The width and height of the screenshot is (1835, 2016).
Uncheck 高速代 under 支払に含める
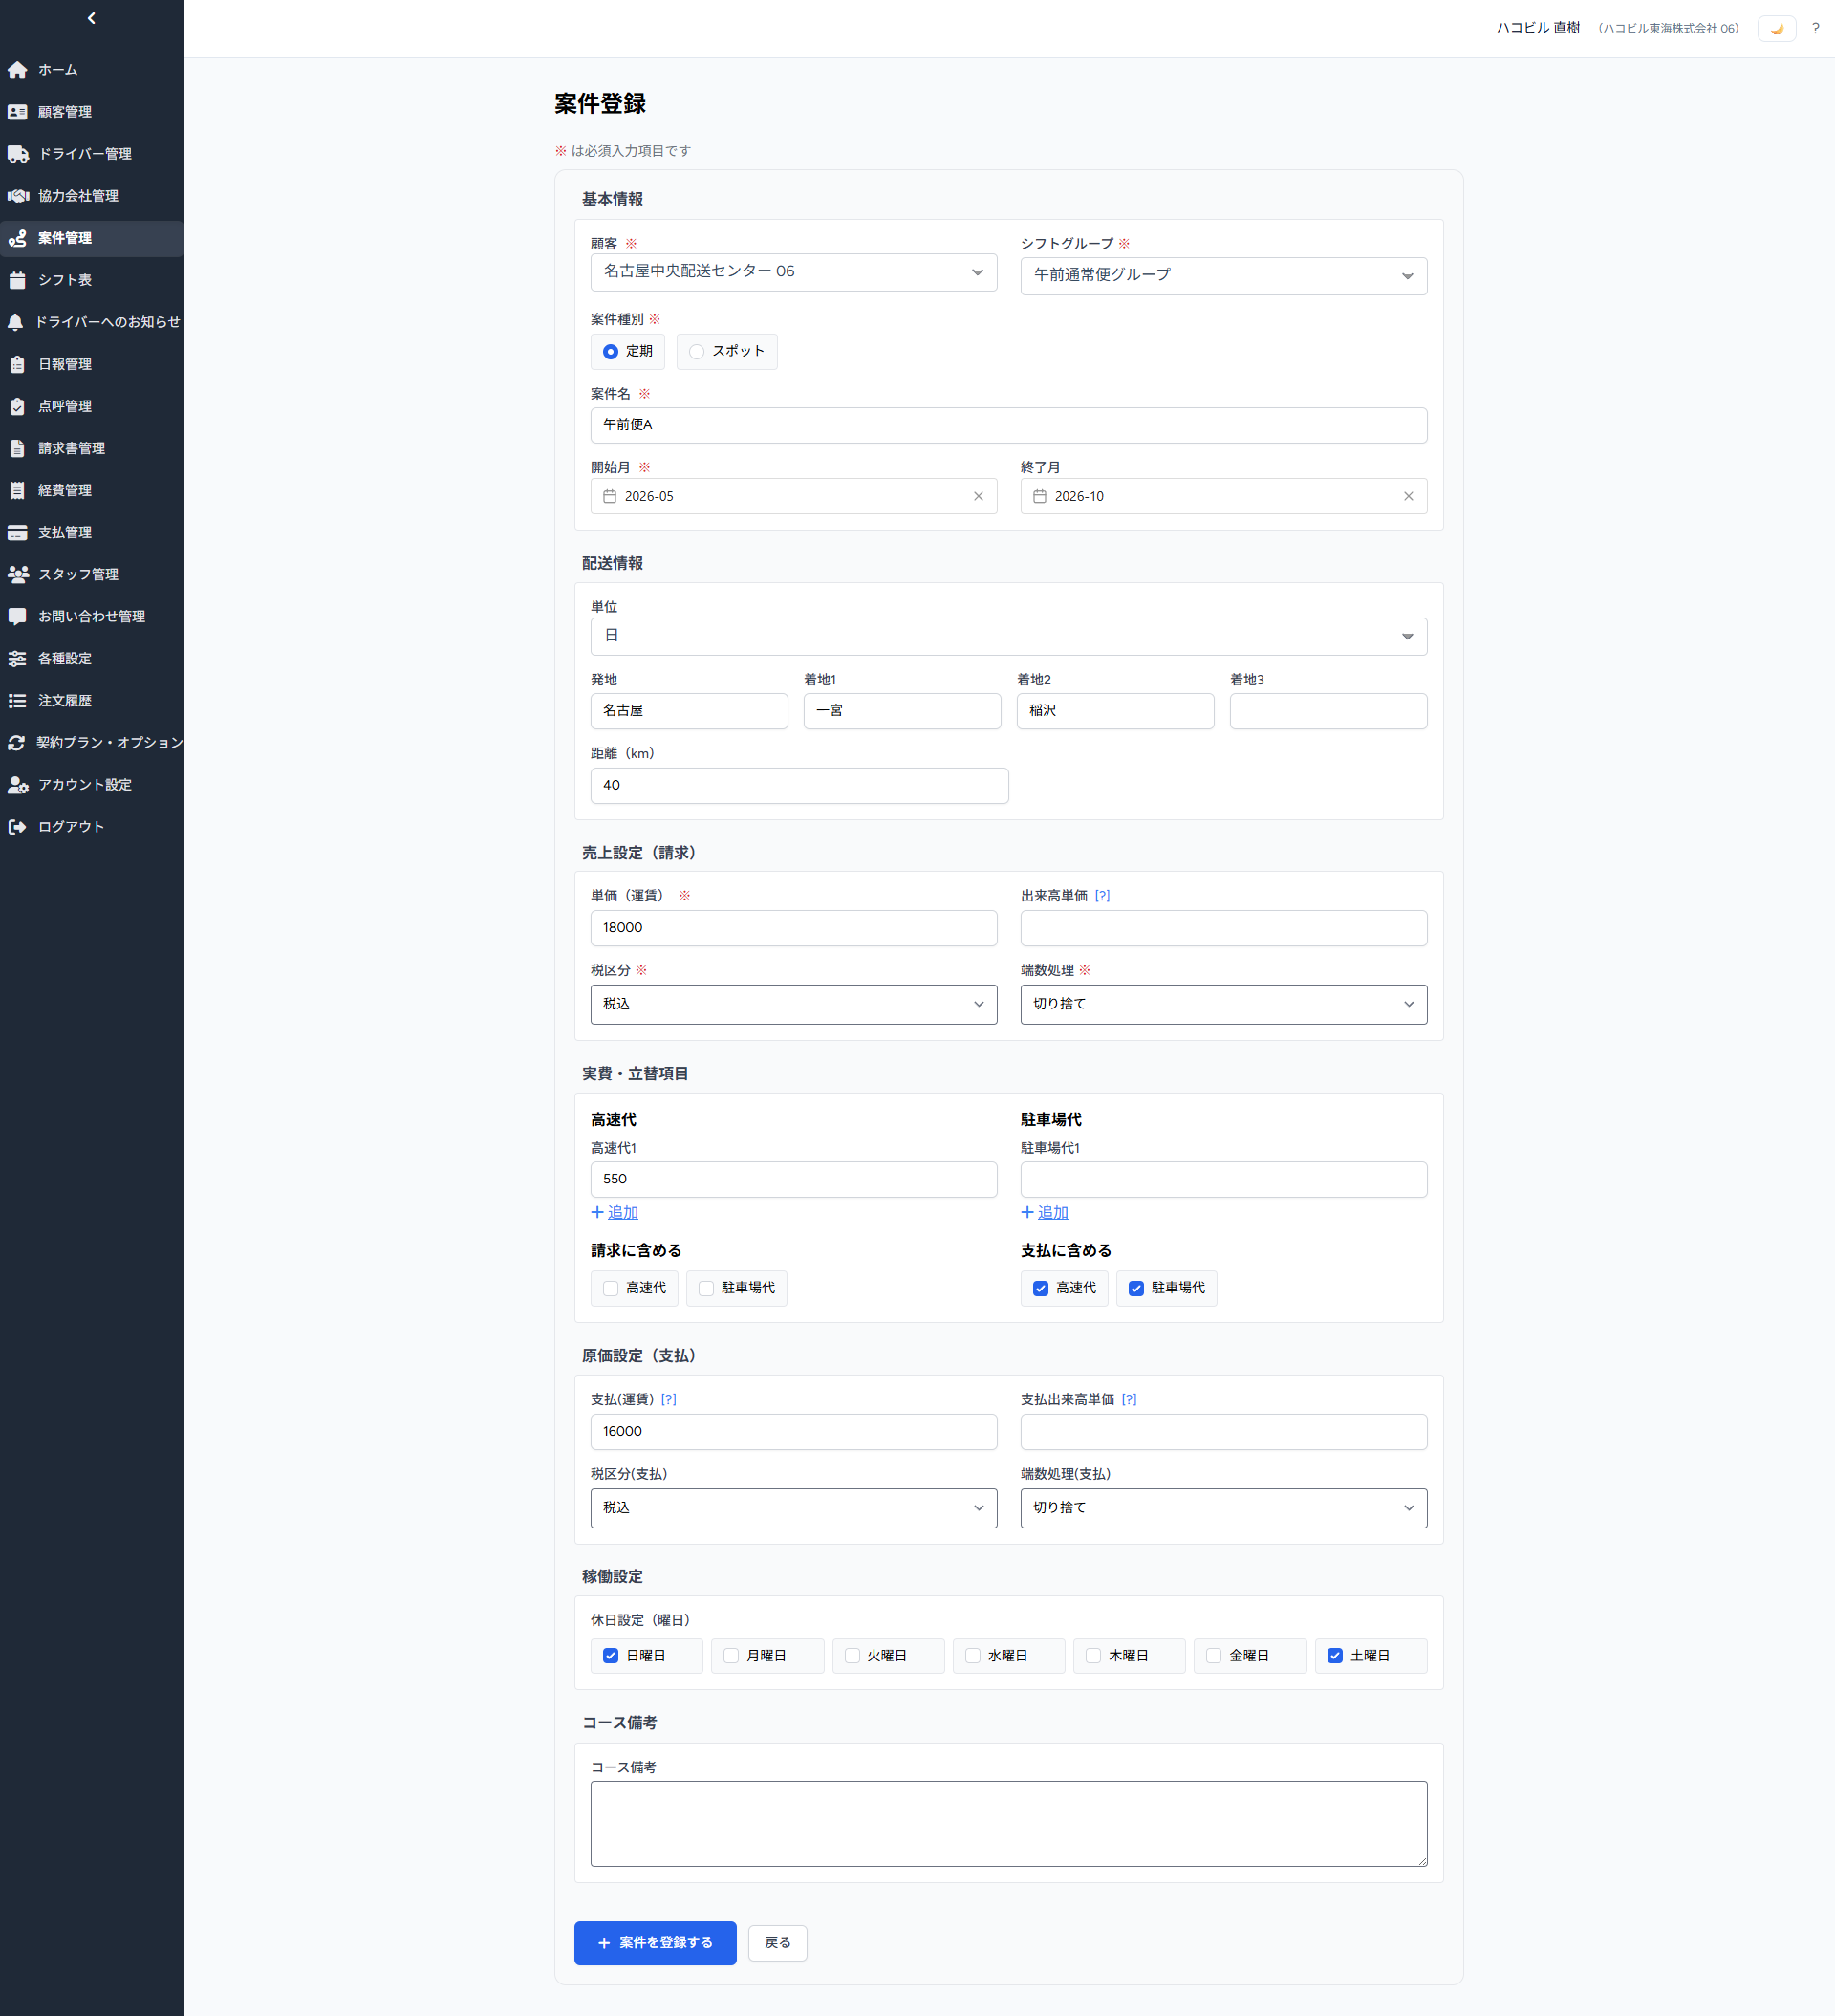1040,1288
